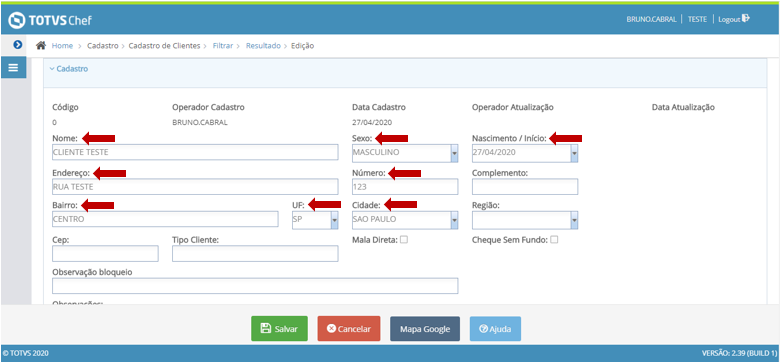
Task: Click the Operador Cadastro value BRUNO.CABRAL
Action: point(200,122)
